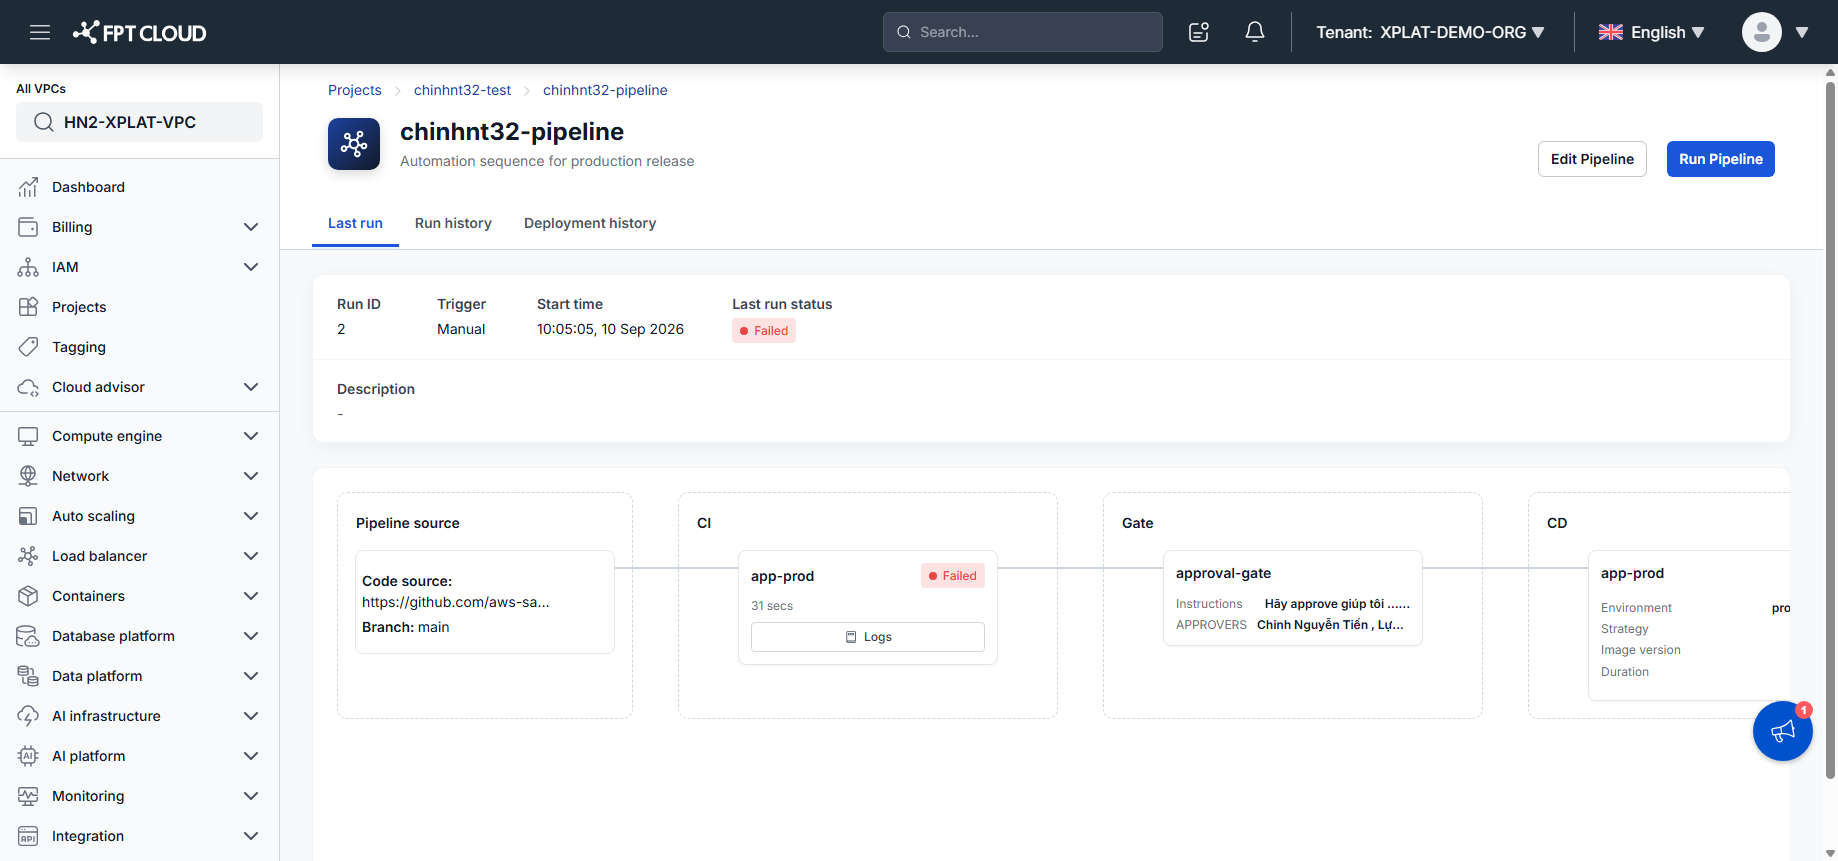This screenshot has height=861, width=1838.
Task: Expand the Compute engine chevron
Action: coord(251,436)
